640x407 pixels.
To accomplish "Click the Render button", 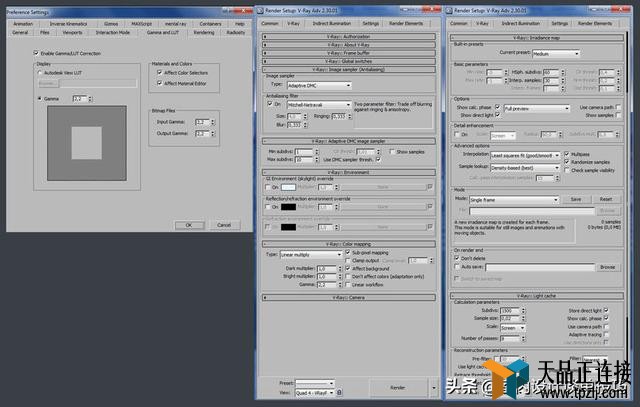I will (398, 387).
